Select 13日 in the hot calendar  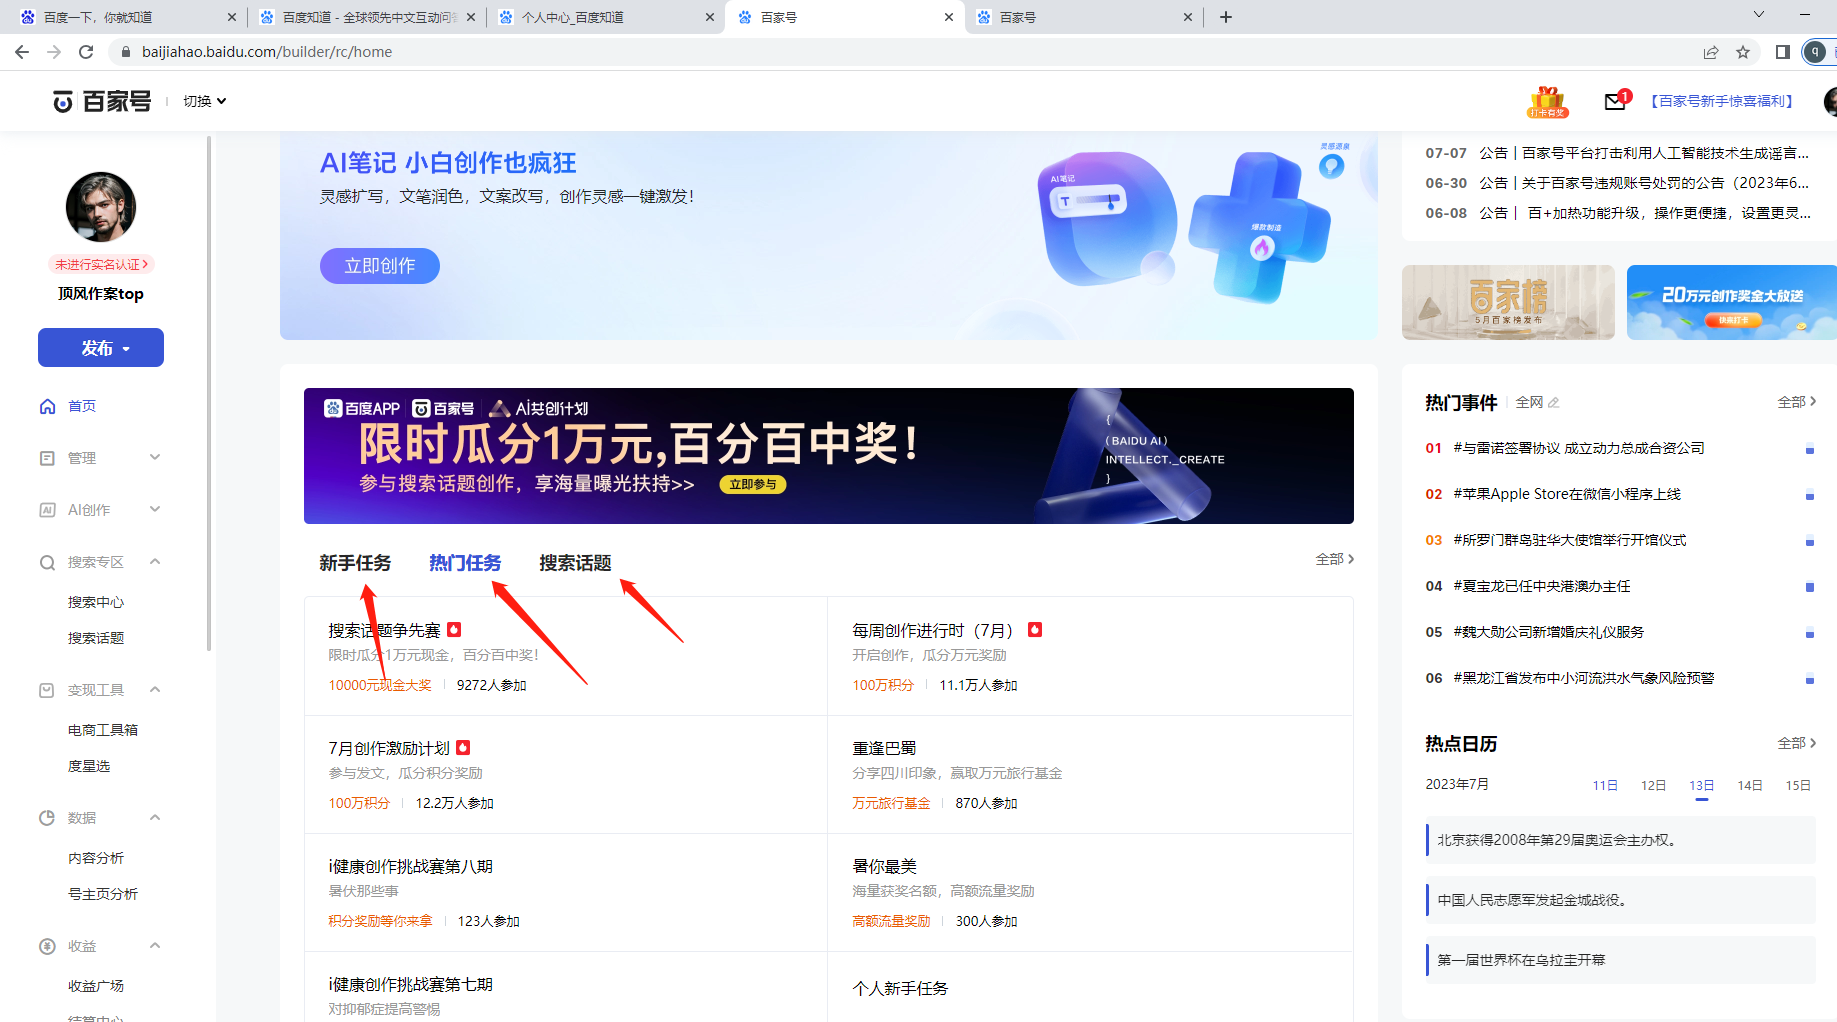[x=1702, y=786]
